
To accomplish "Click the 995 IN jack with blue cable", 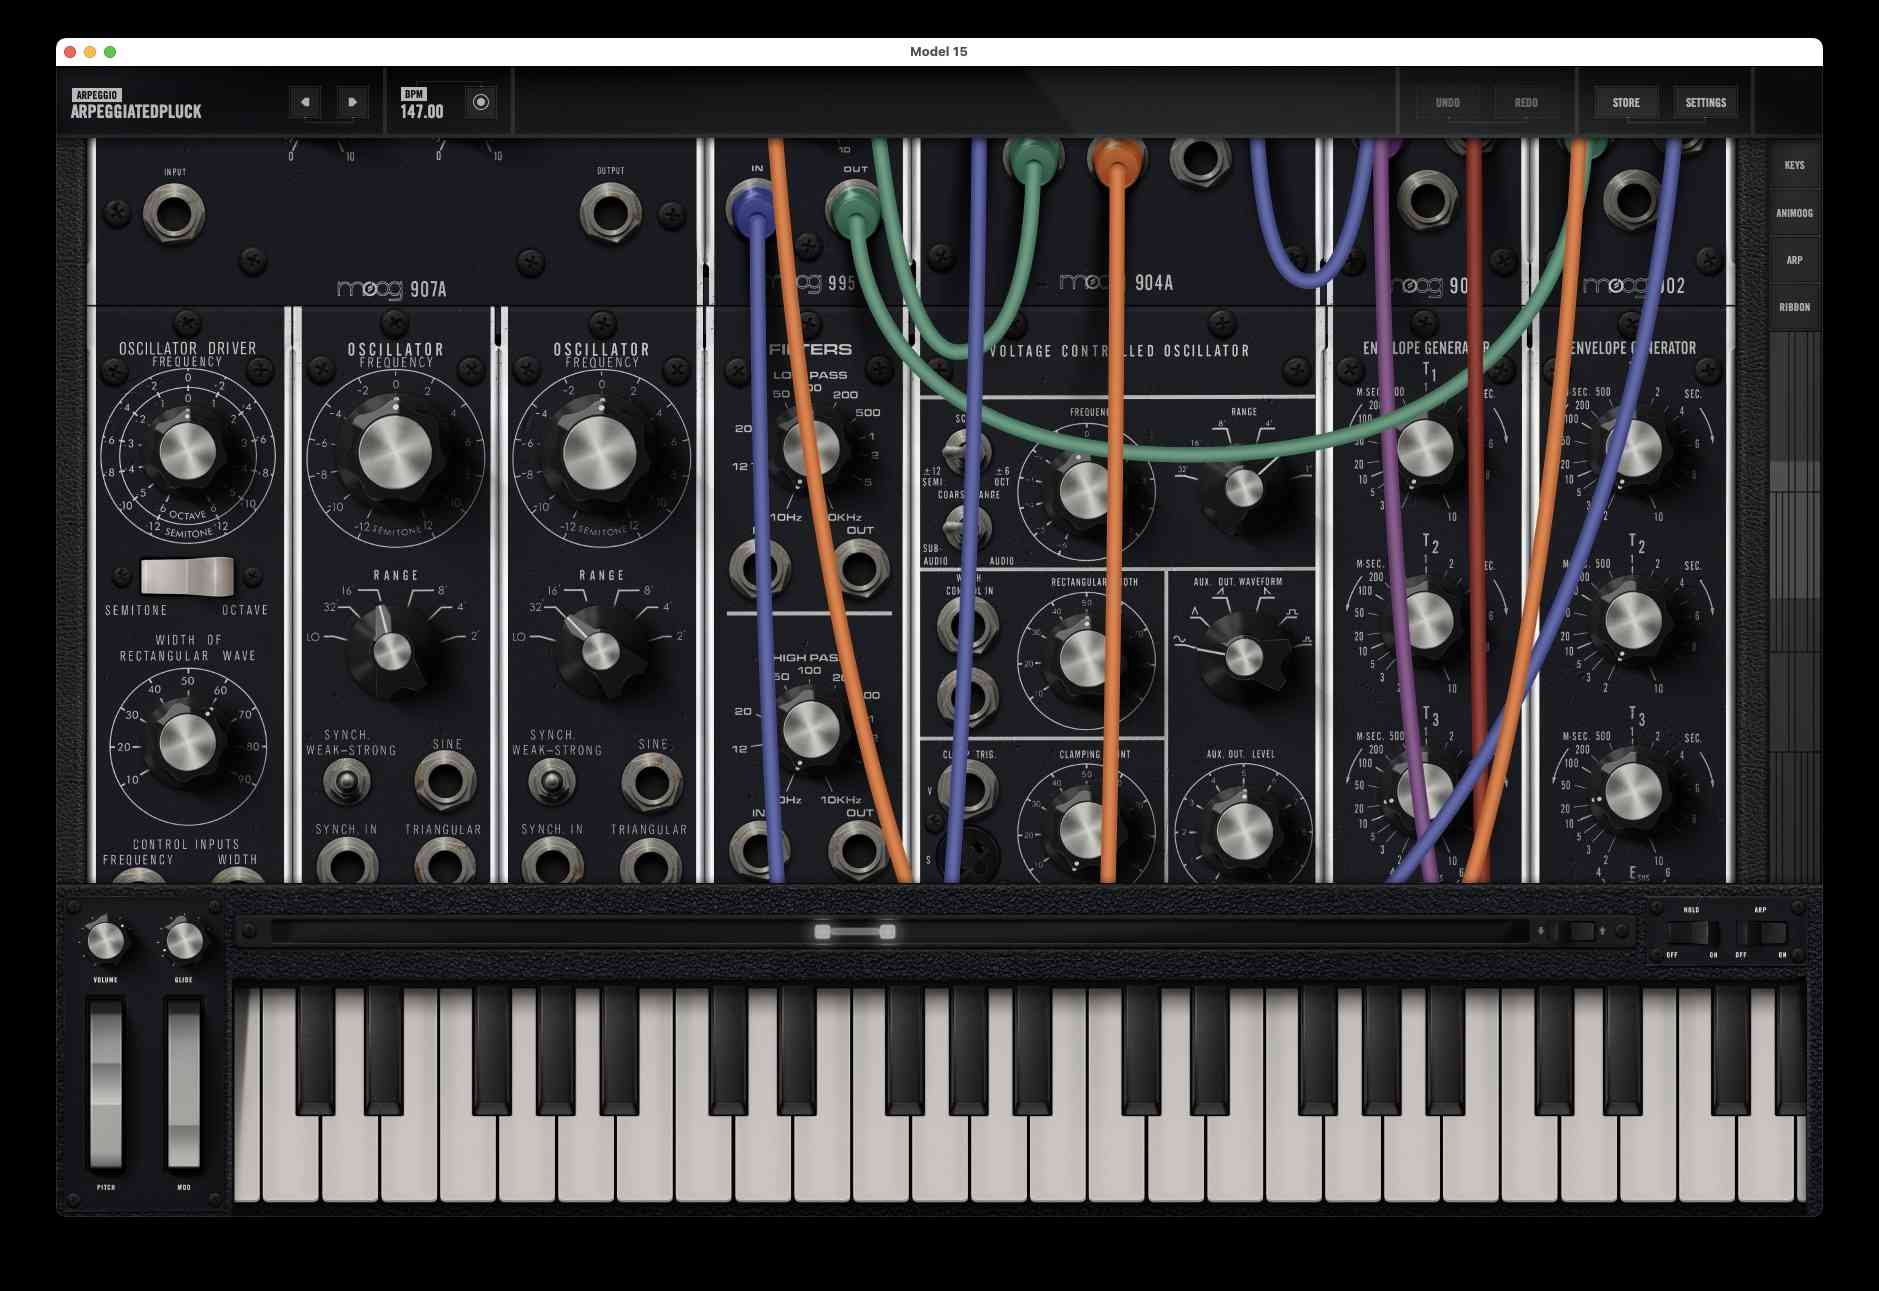I will click(x=755, y=210).
